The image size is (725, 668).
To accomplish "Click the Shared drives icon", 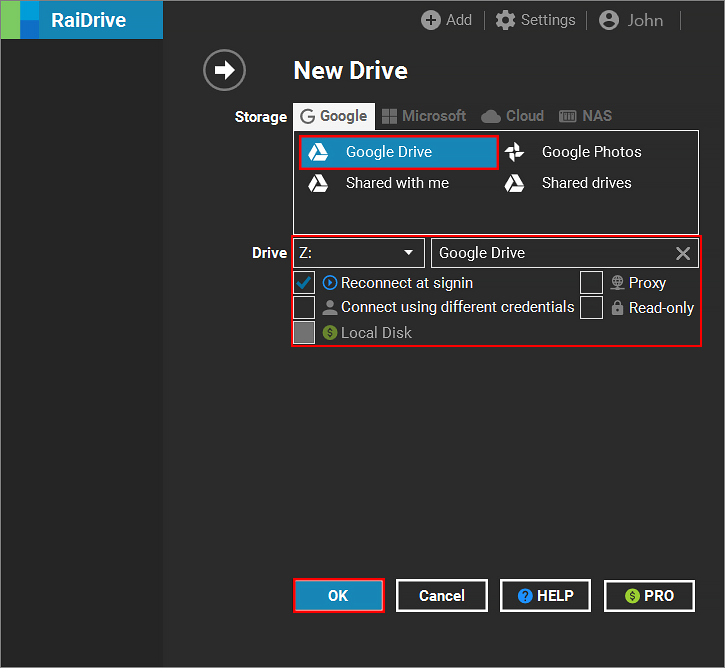I will pos(514,184).
